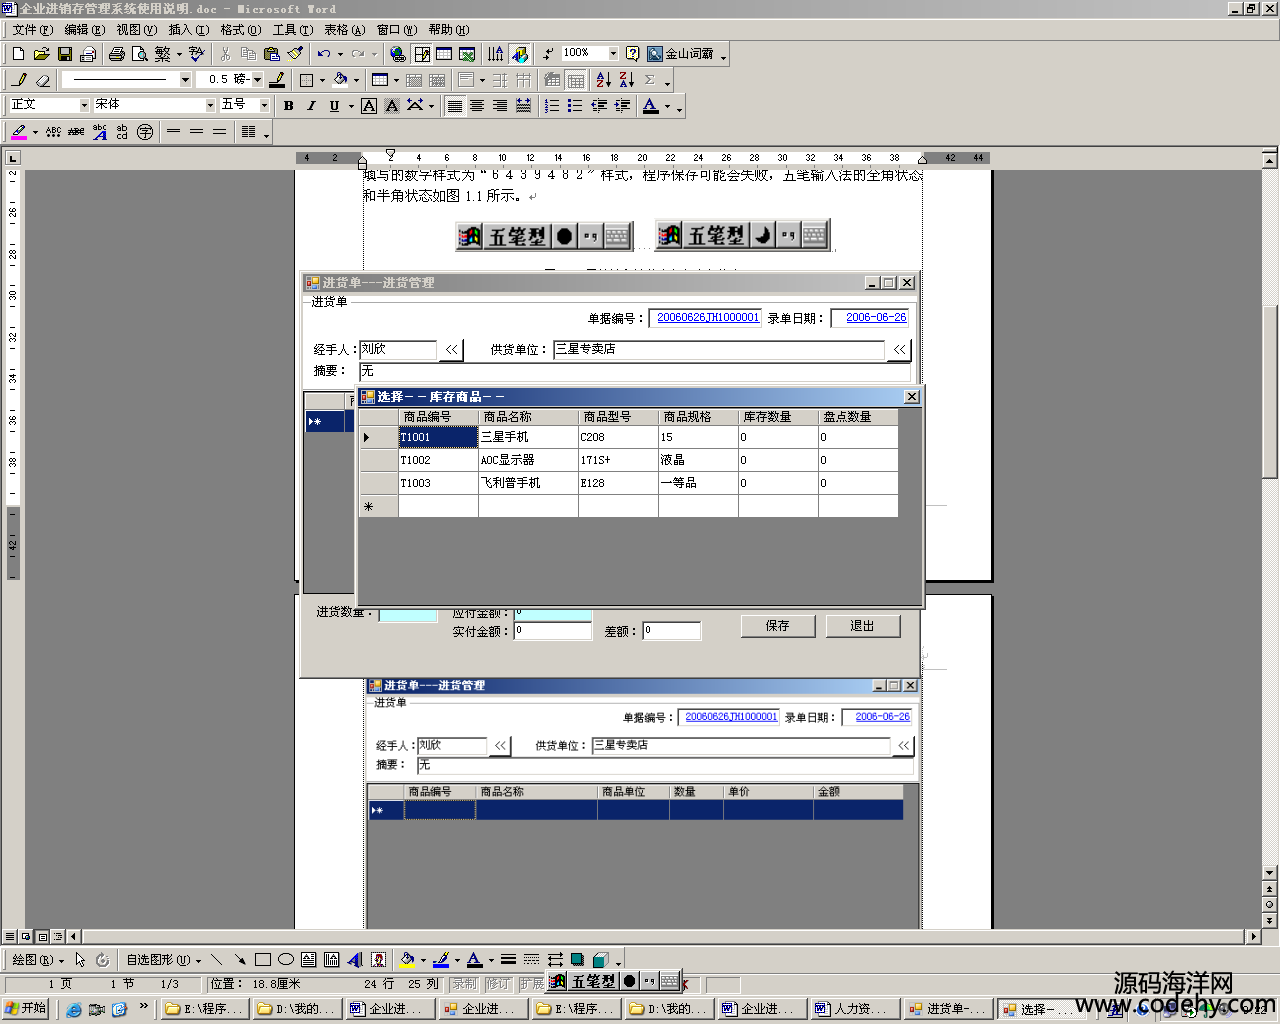The image size is (1280, 1024).
Task: Insert Clip Art from drawing toolbar
Action: tap(378, 960)
